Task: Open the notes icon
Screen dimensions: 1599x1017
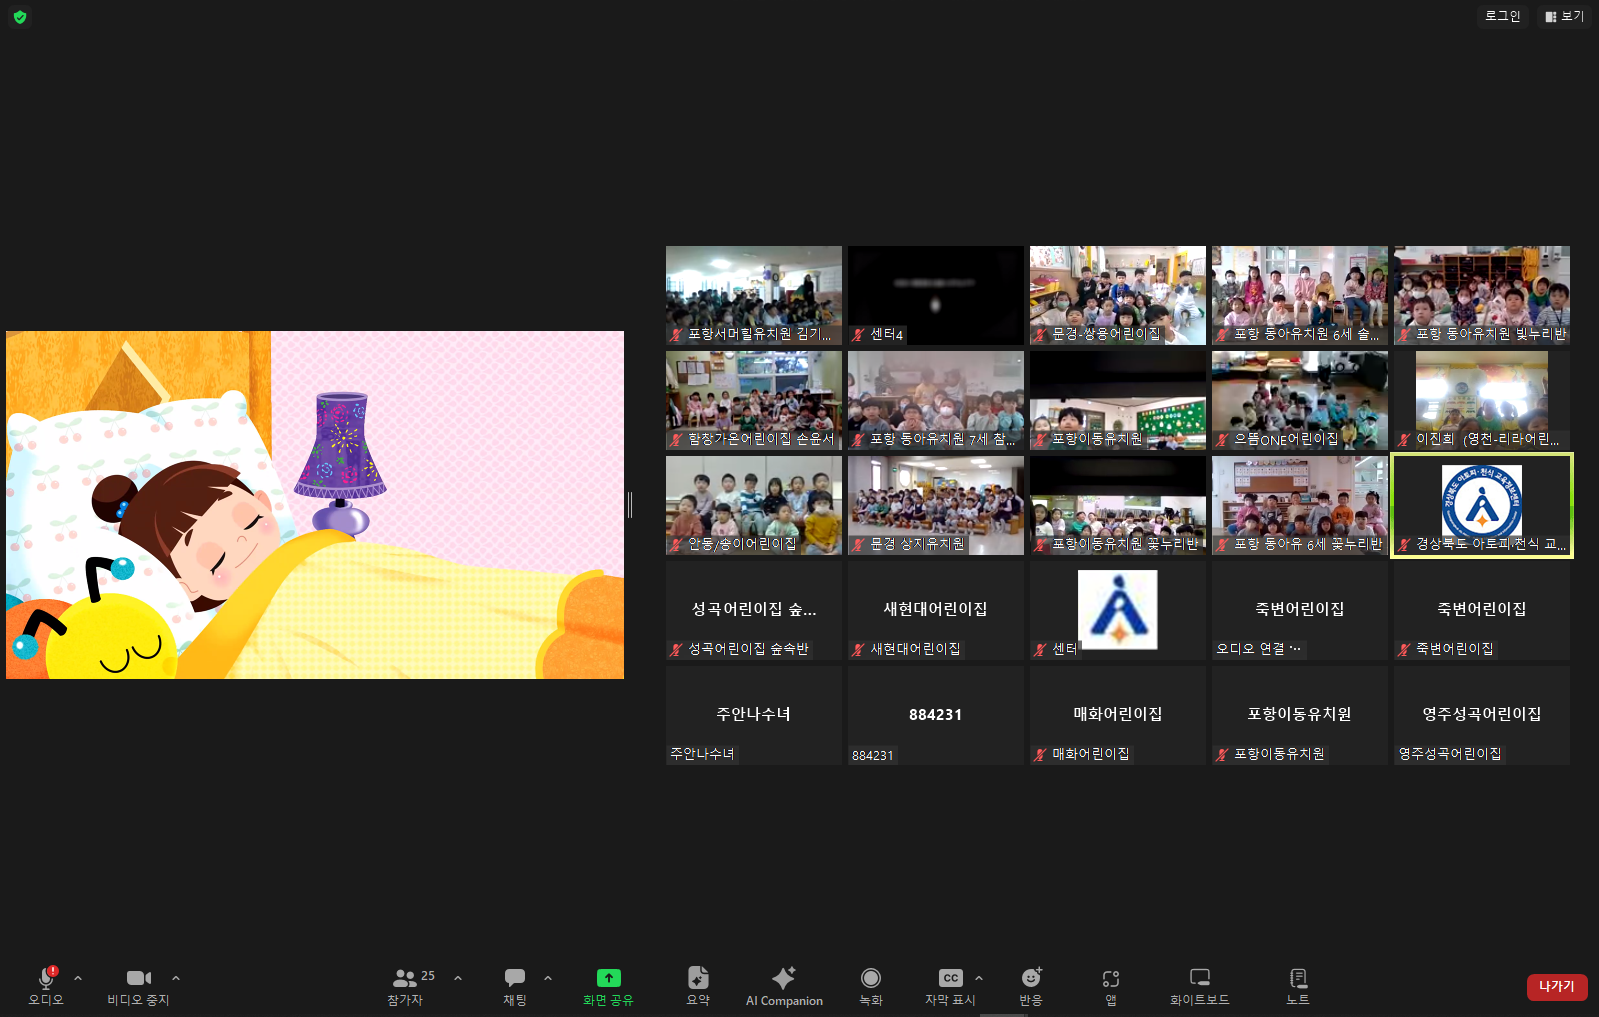Action: coord(1298,978)
